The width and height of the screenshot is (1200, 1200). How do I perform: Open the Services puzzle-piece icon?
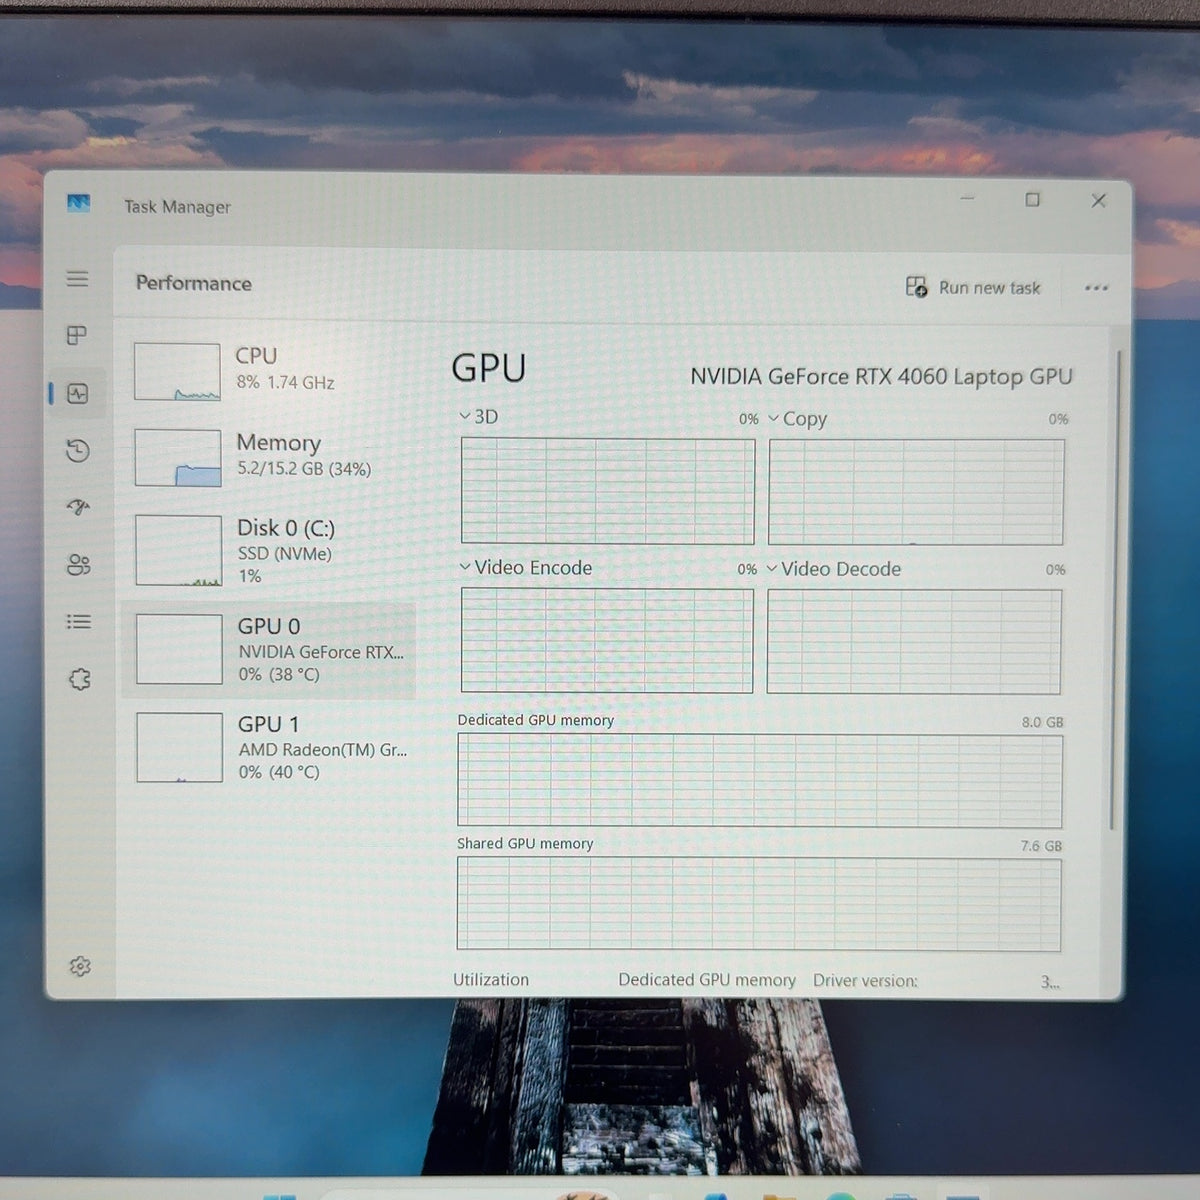(x=79, y=680)
